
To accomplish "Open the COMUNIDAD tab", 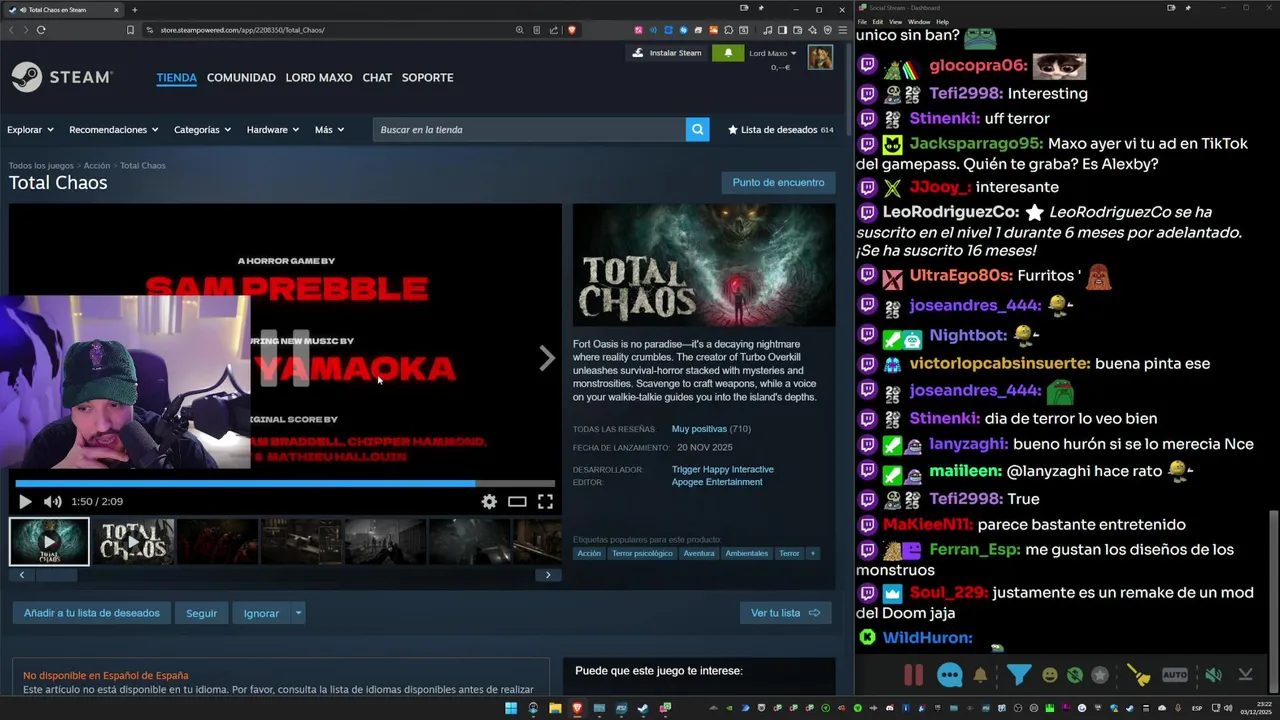I will tap(241, 78).
